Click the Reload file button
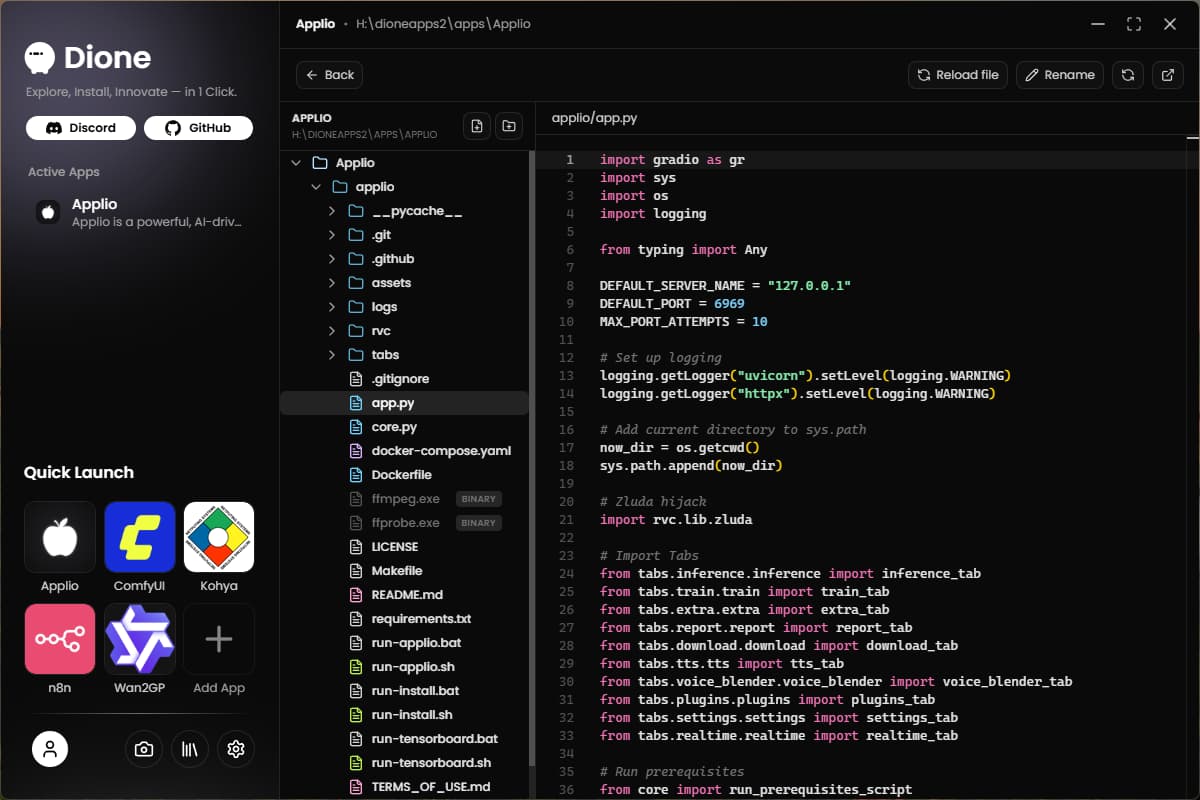 [957, 75]
